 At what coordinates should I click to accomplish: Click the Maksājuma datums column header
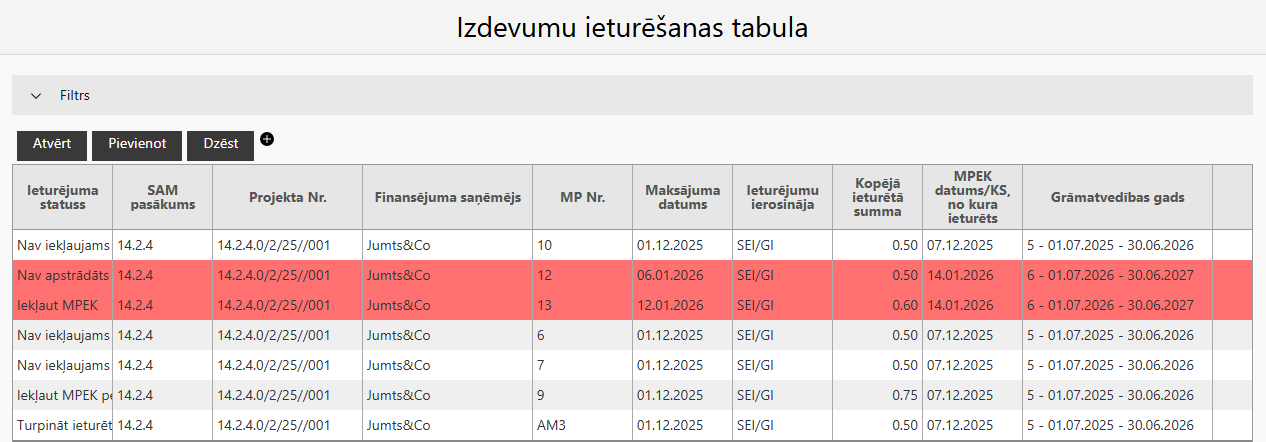click(682, 197)
